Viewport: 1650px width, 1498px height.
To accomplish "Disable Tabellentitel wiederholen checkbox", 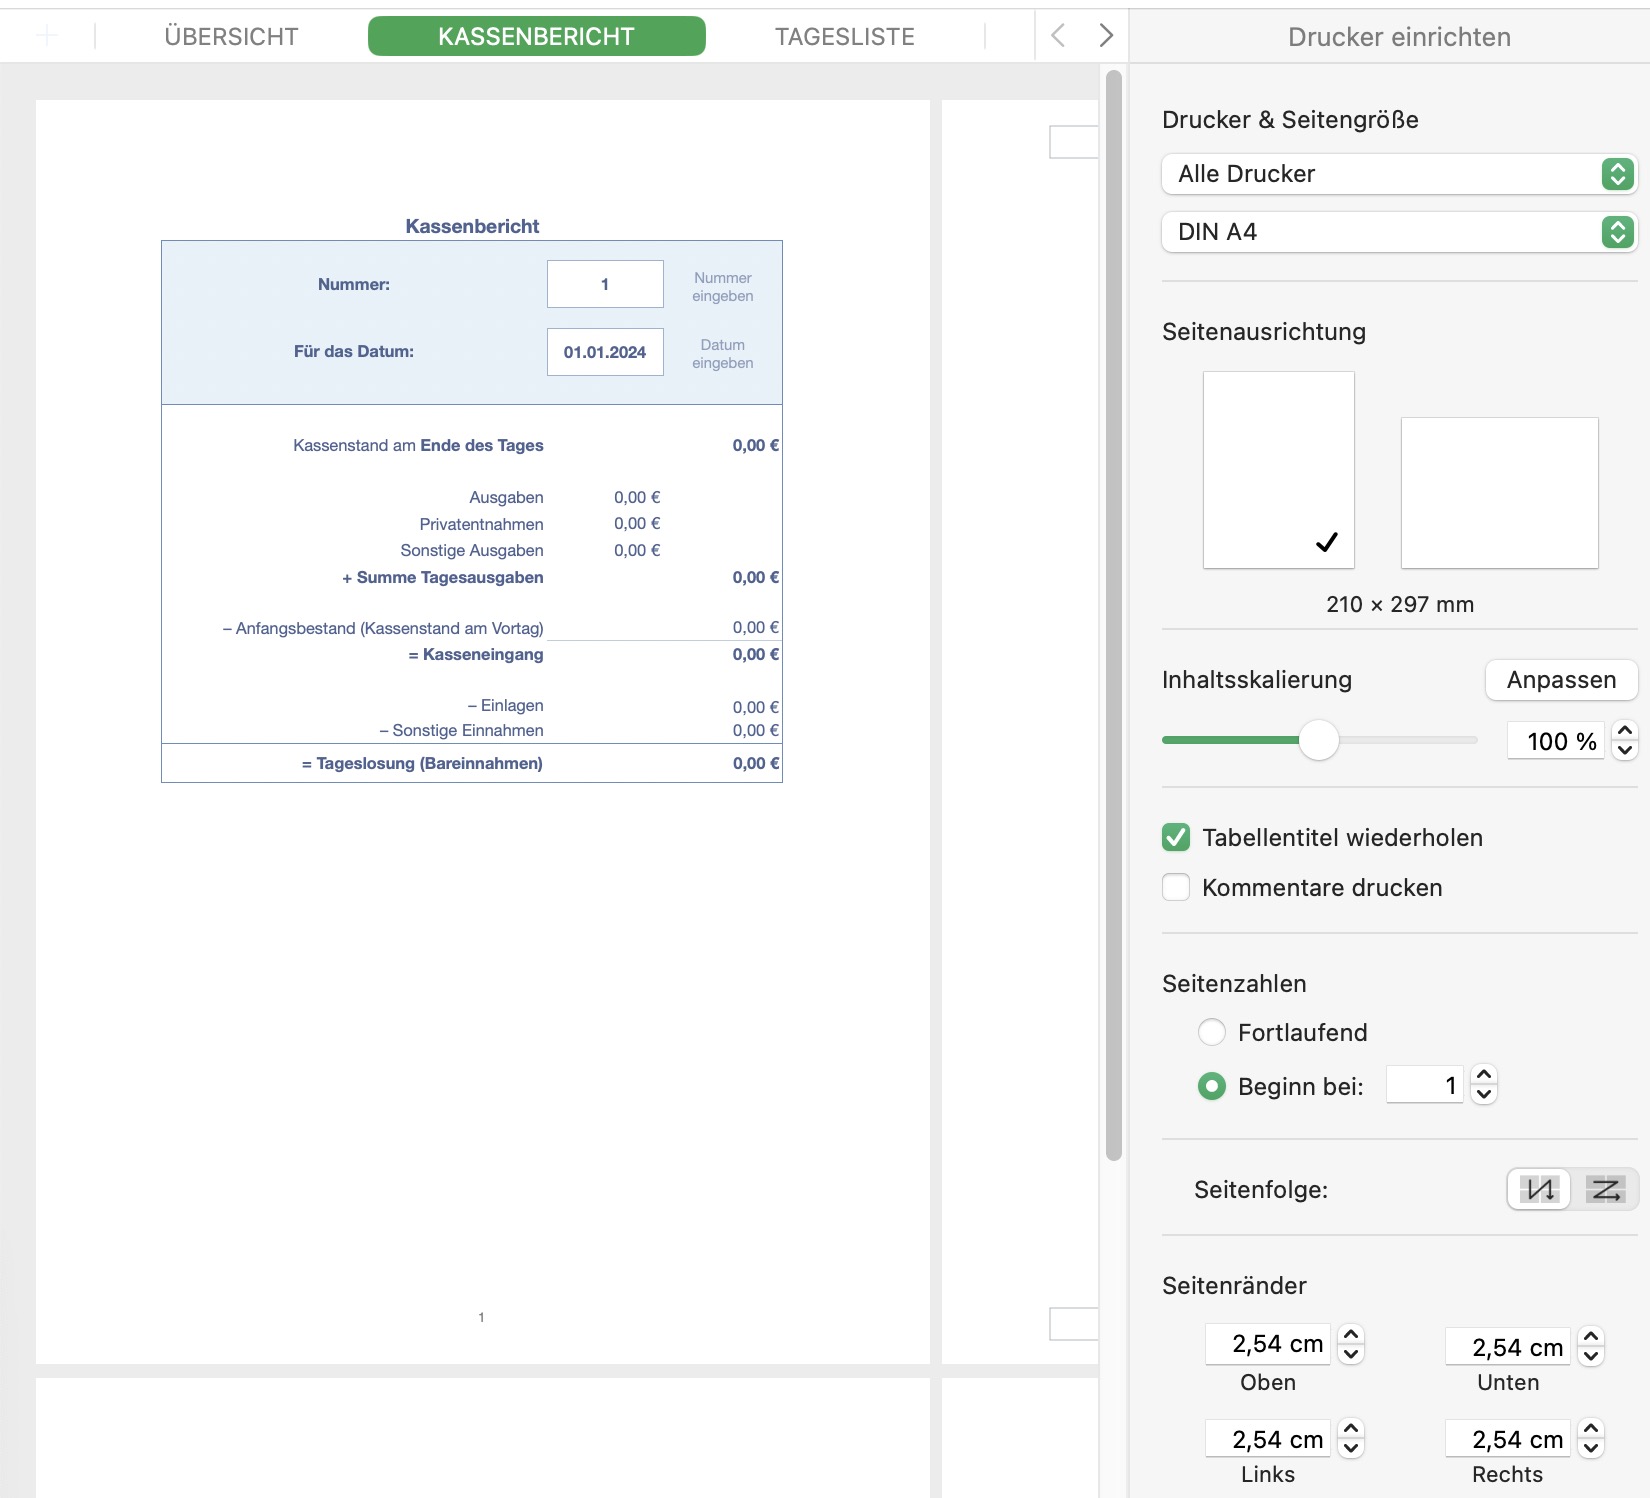I will tap(1176, 837).
